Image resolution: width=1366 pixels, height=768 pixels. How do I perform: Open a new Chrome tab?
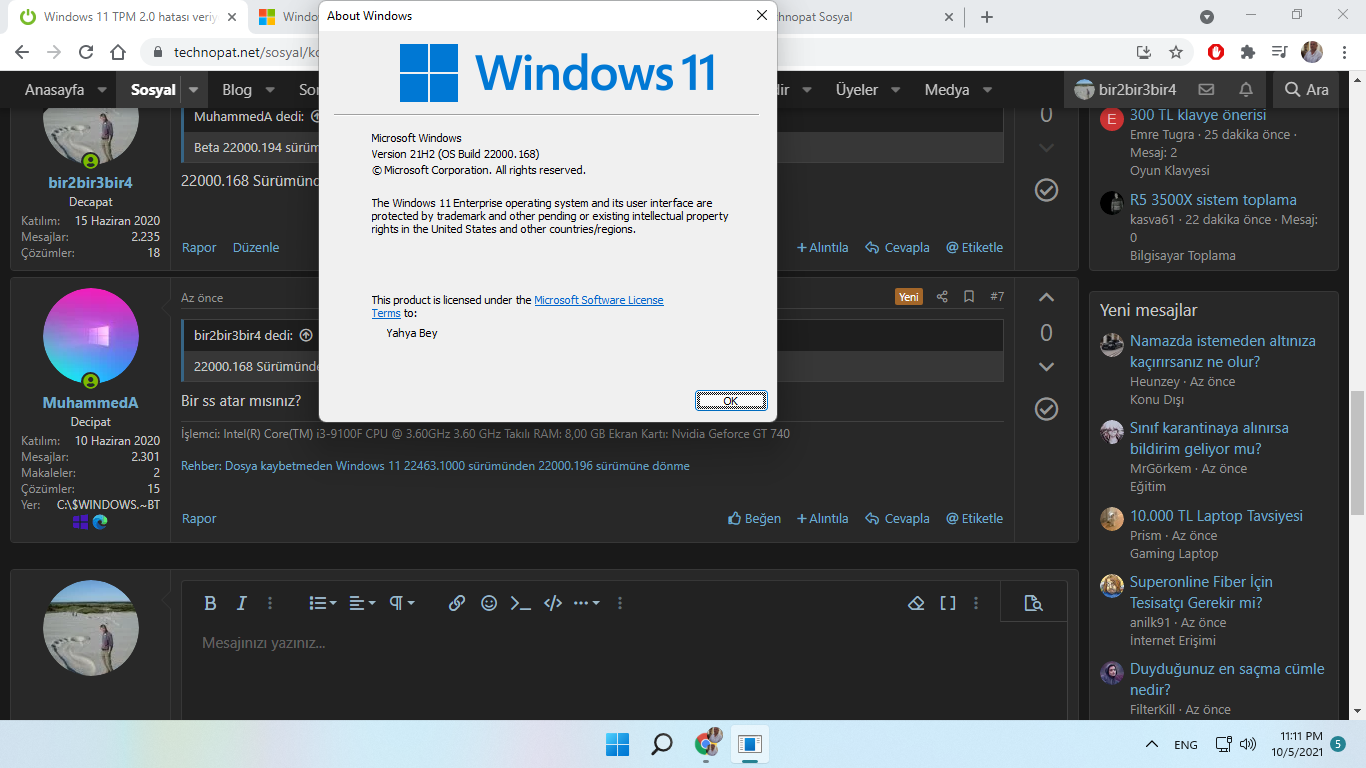(x=987, y=17)
